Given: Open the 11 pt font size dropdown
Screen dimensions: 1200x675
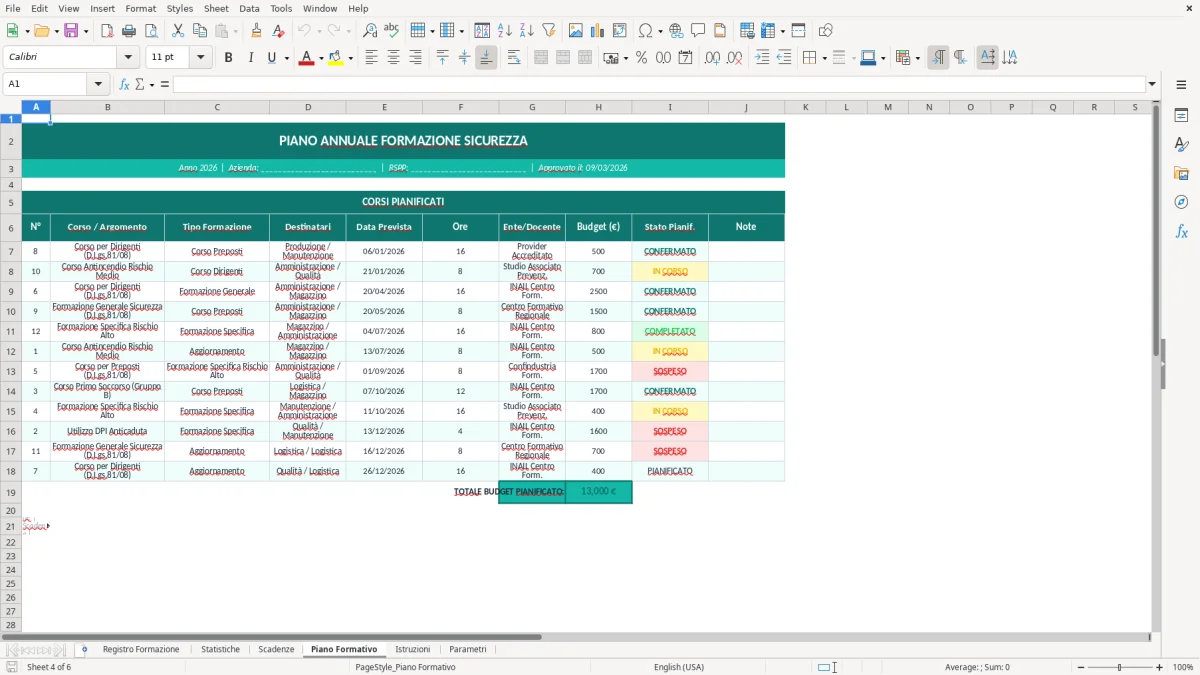Looking at the screenshot, I should (x=200, y=58).
